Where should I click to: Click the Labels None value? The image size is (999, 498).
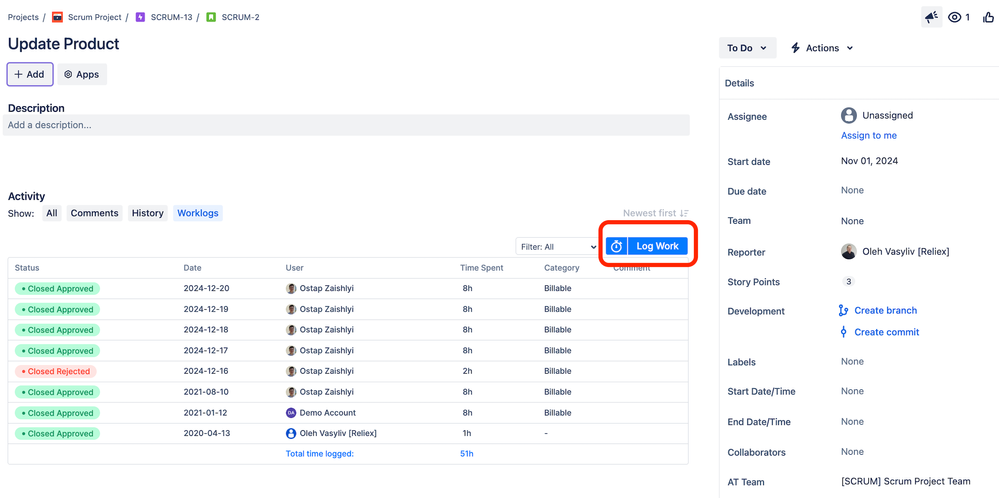point(852,362)
